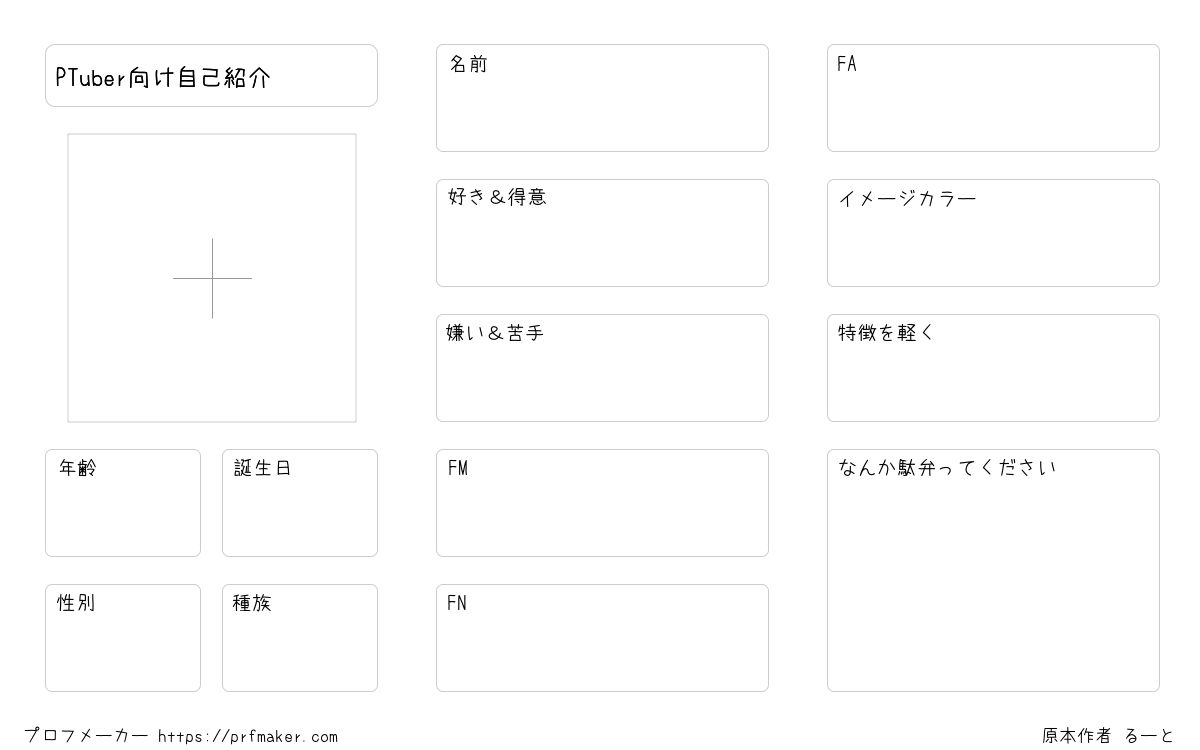Select the 名前 name field

[x=602, y=98]
